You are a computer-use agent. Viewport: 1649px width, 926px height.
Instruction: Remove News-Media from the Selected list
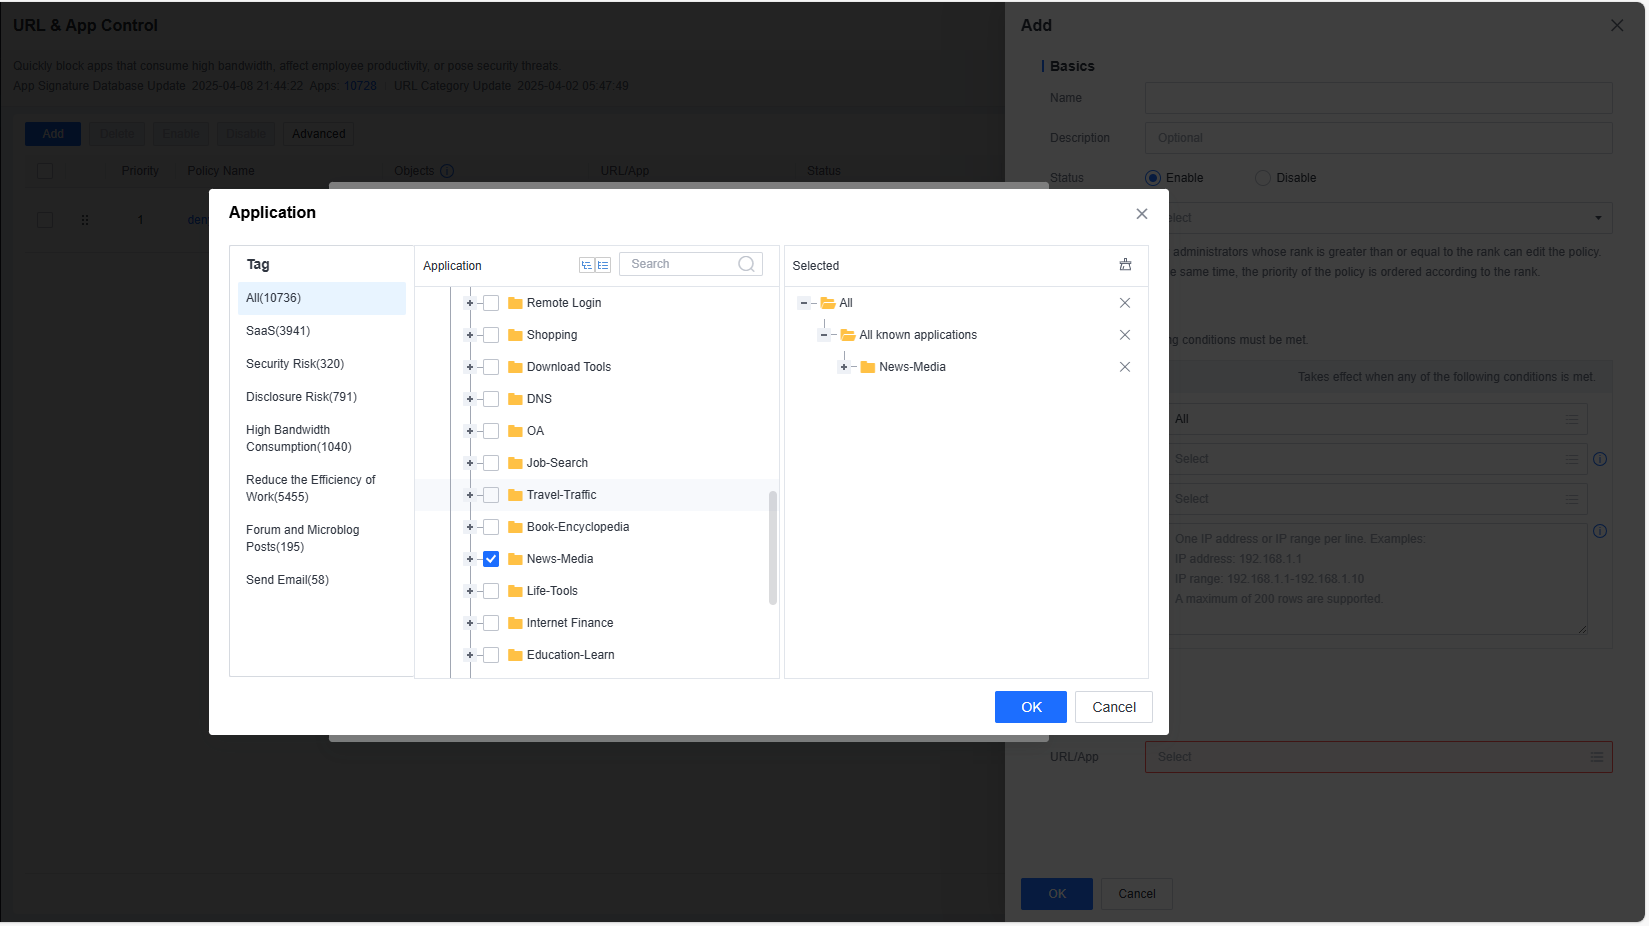pyautogui.click(x=1125, y=367)
